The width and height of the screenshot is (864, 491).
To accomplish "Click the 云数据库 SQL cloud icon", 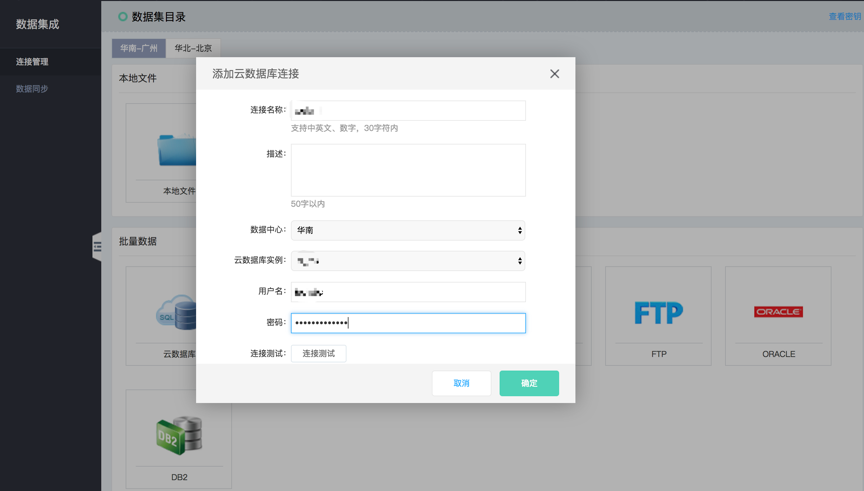I will (x=176, y=312).
